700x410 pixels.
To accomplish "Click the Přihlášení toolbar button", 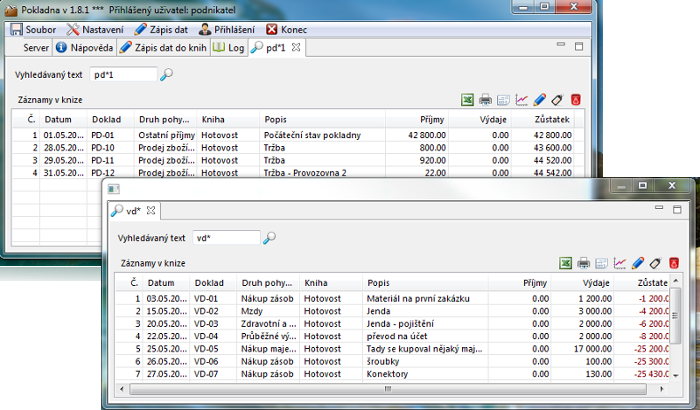I will click(226, 29).
